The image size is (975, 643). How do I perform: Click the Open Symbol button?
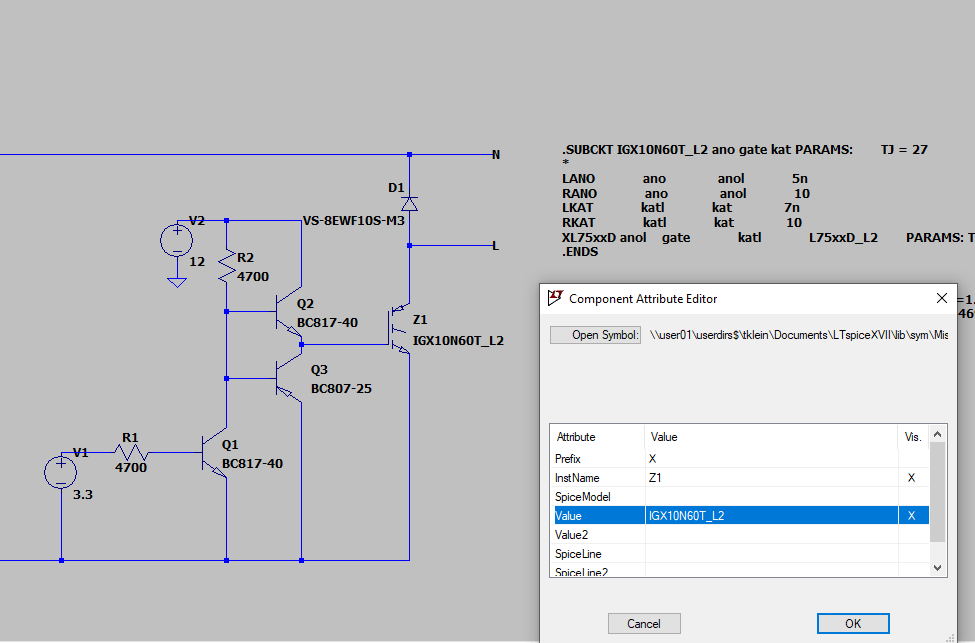pos(595,334)
